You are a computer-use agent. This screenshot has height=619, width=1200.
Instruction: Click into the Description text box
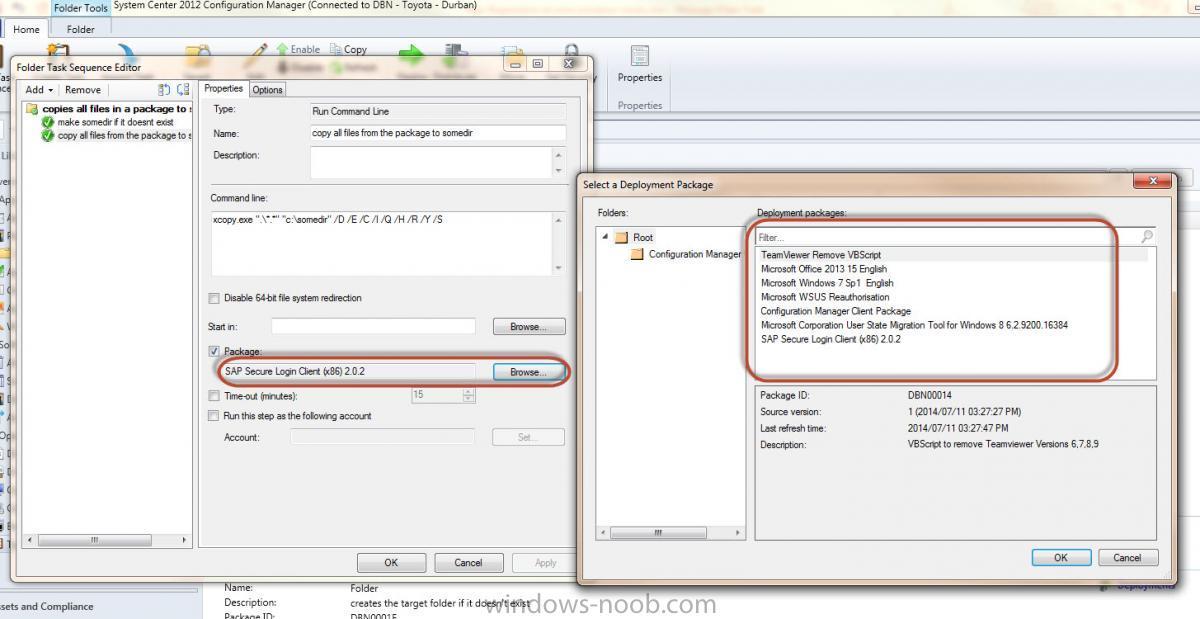(x=431, y=162)
